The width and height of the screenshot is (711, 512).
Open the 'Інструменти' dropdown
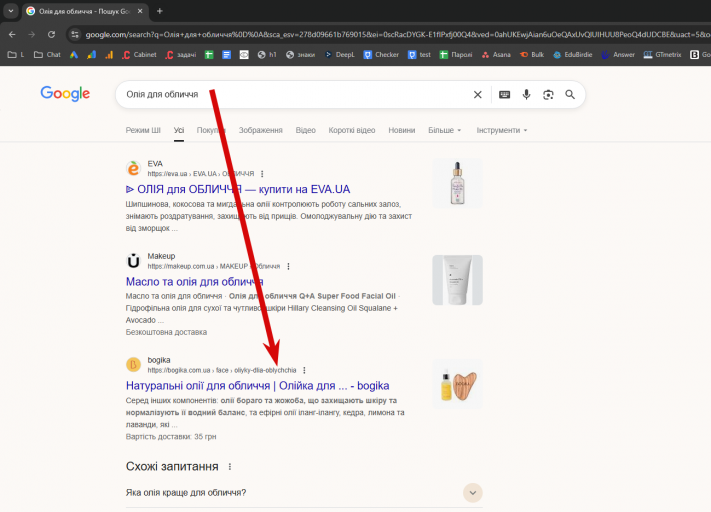click(x=502, y=130)
